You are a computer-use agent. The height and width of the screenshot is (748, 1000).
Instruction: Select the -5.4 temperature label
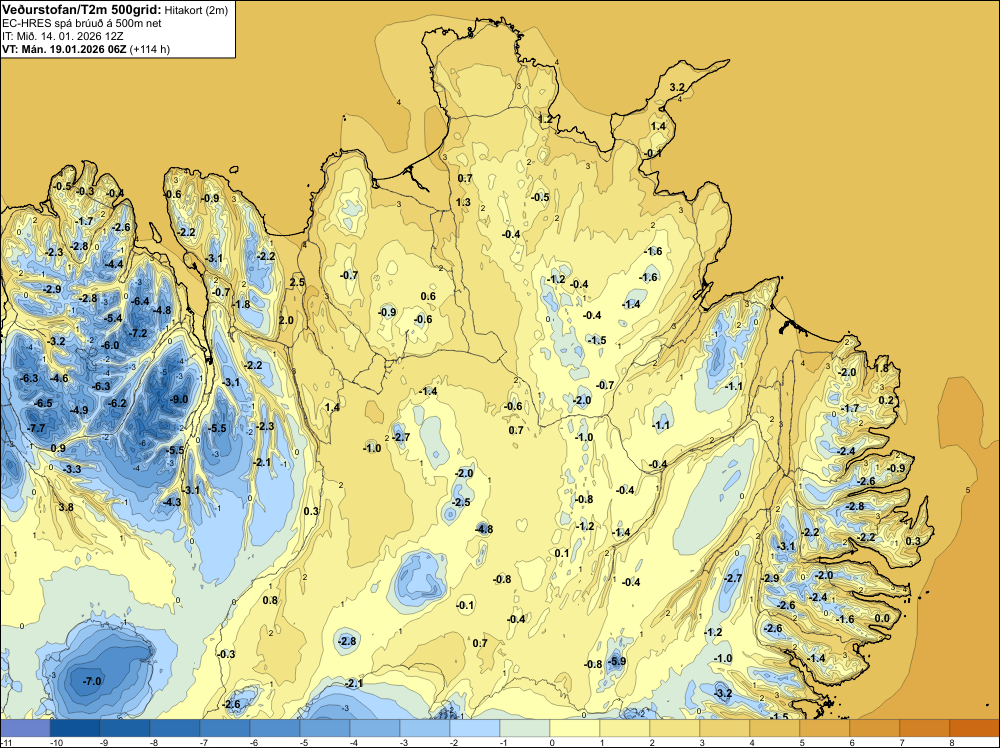click(x=114, y=318)
